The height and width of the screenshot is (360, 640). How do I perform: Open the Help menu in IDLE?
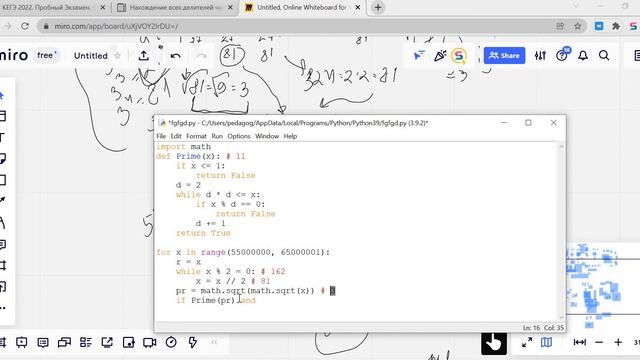(290, 136)
